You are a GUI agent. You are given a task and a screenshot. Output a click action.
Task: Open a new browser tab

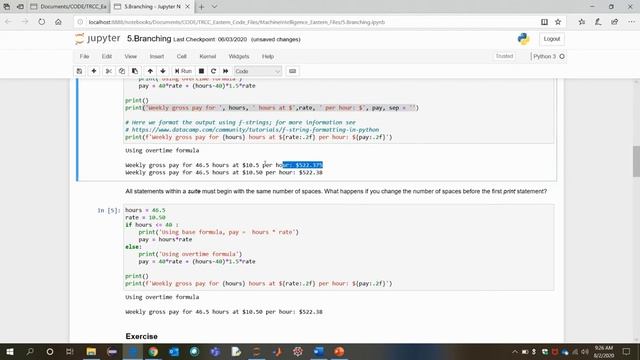(x=201, y=7)
